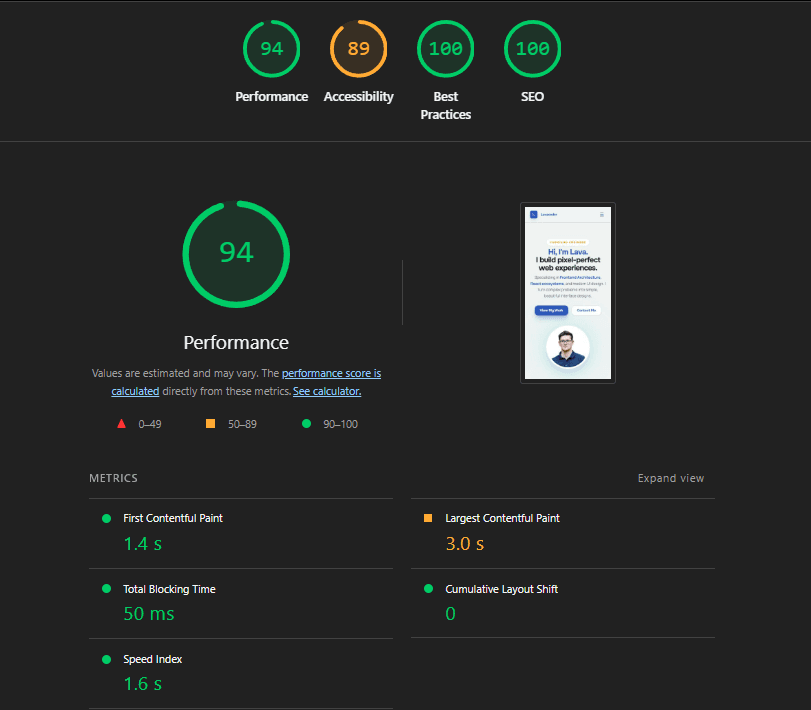Select the Best Practices score gauge

point(445,49)
